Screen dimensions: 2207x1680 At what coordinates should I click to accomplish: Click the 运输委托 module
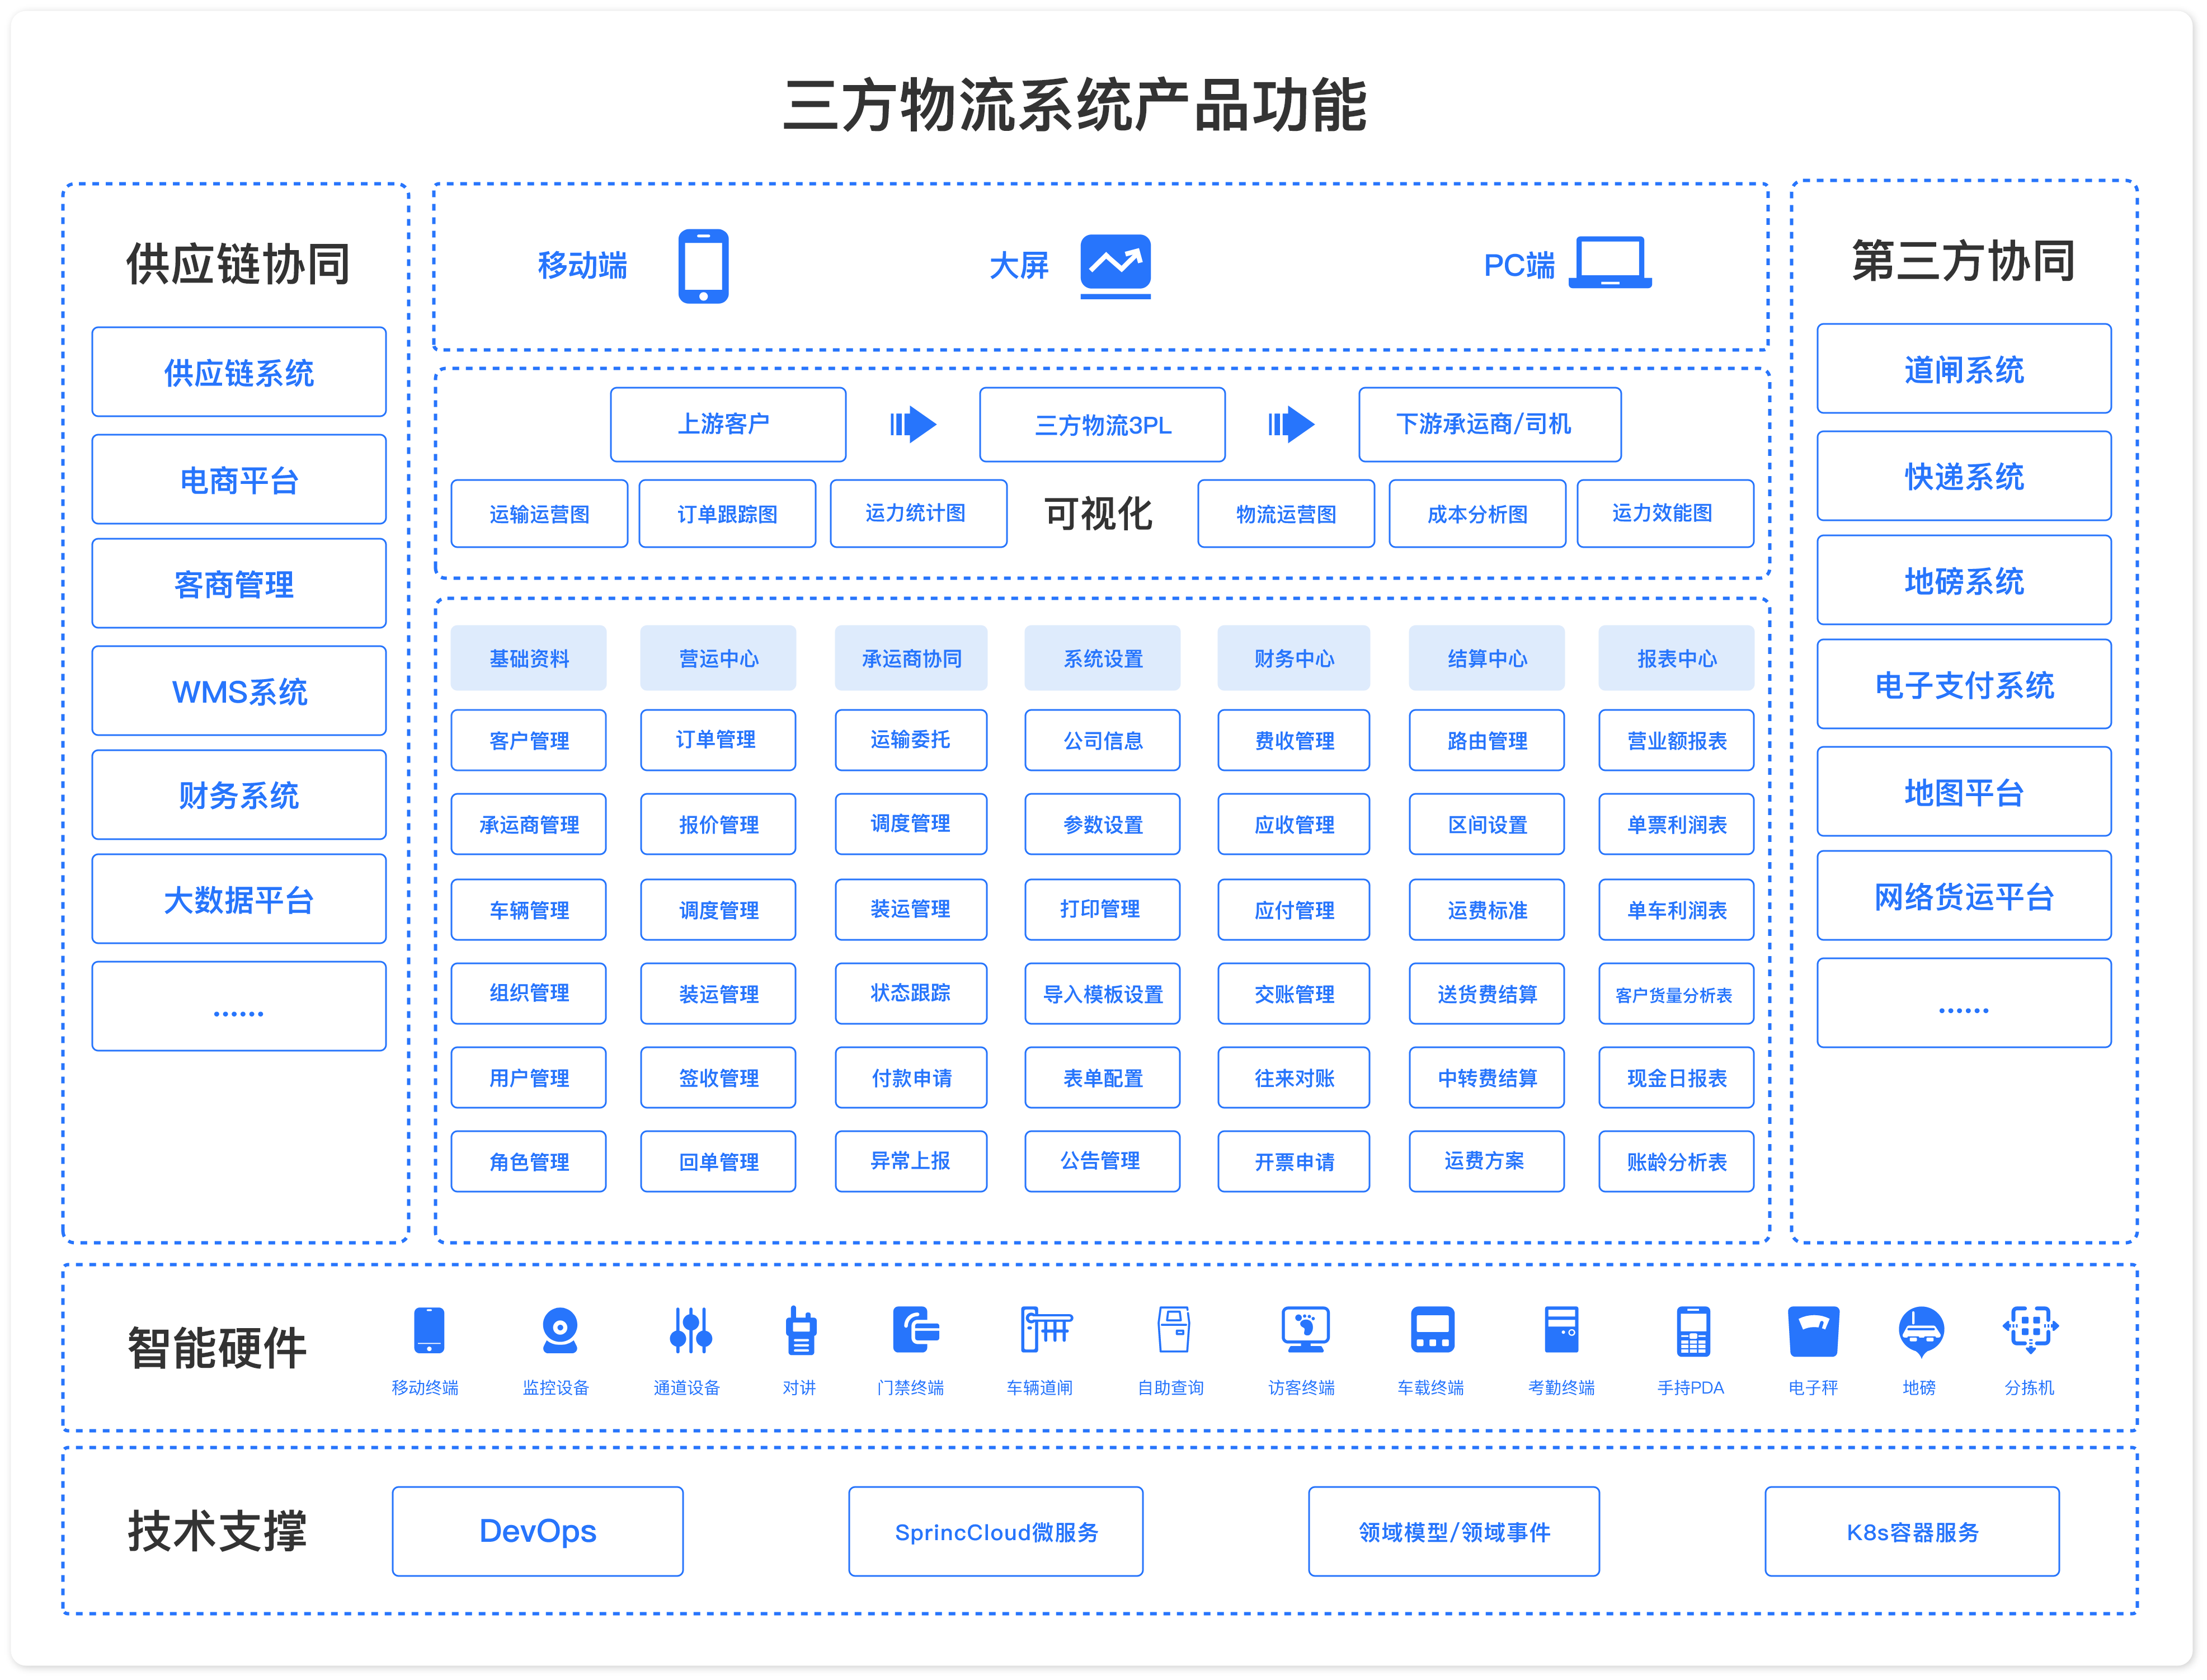911,740
